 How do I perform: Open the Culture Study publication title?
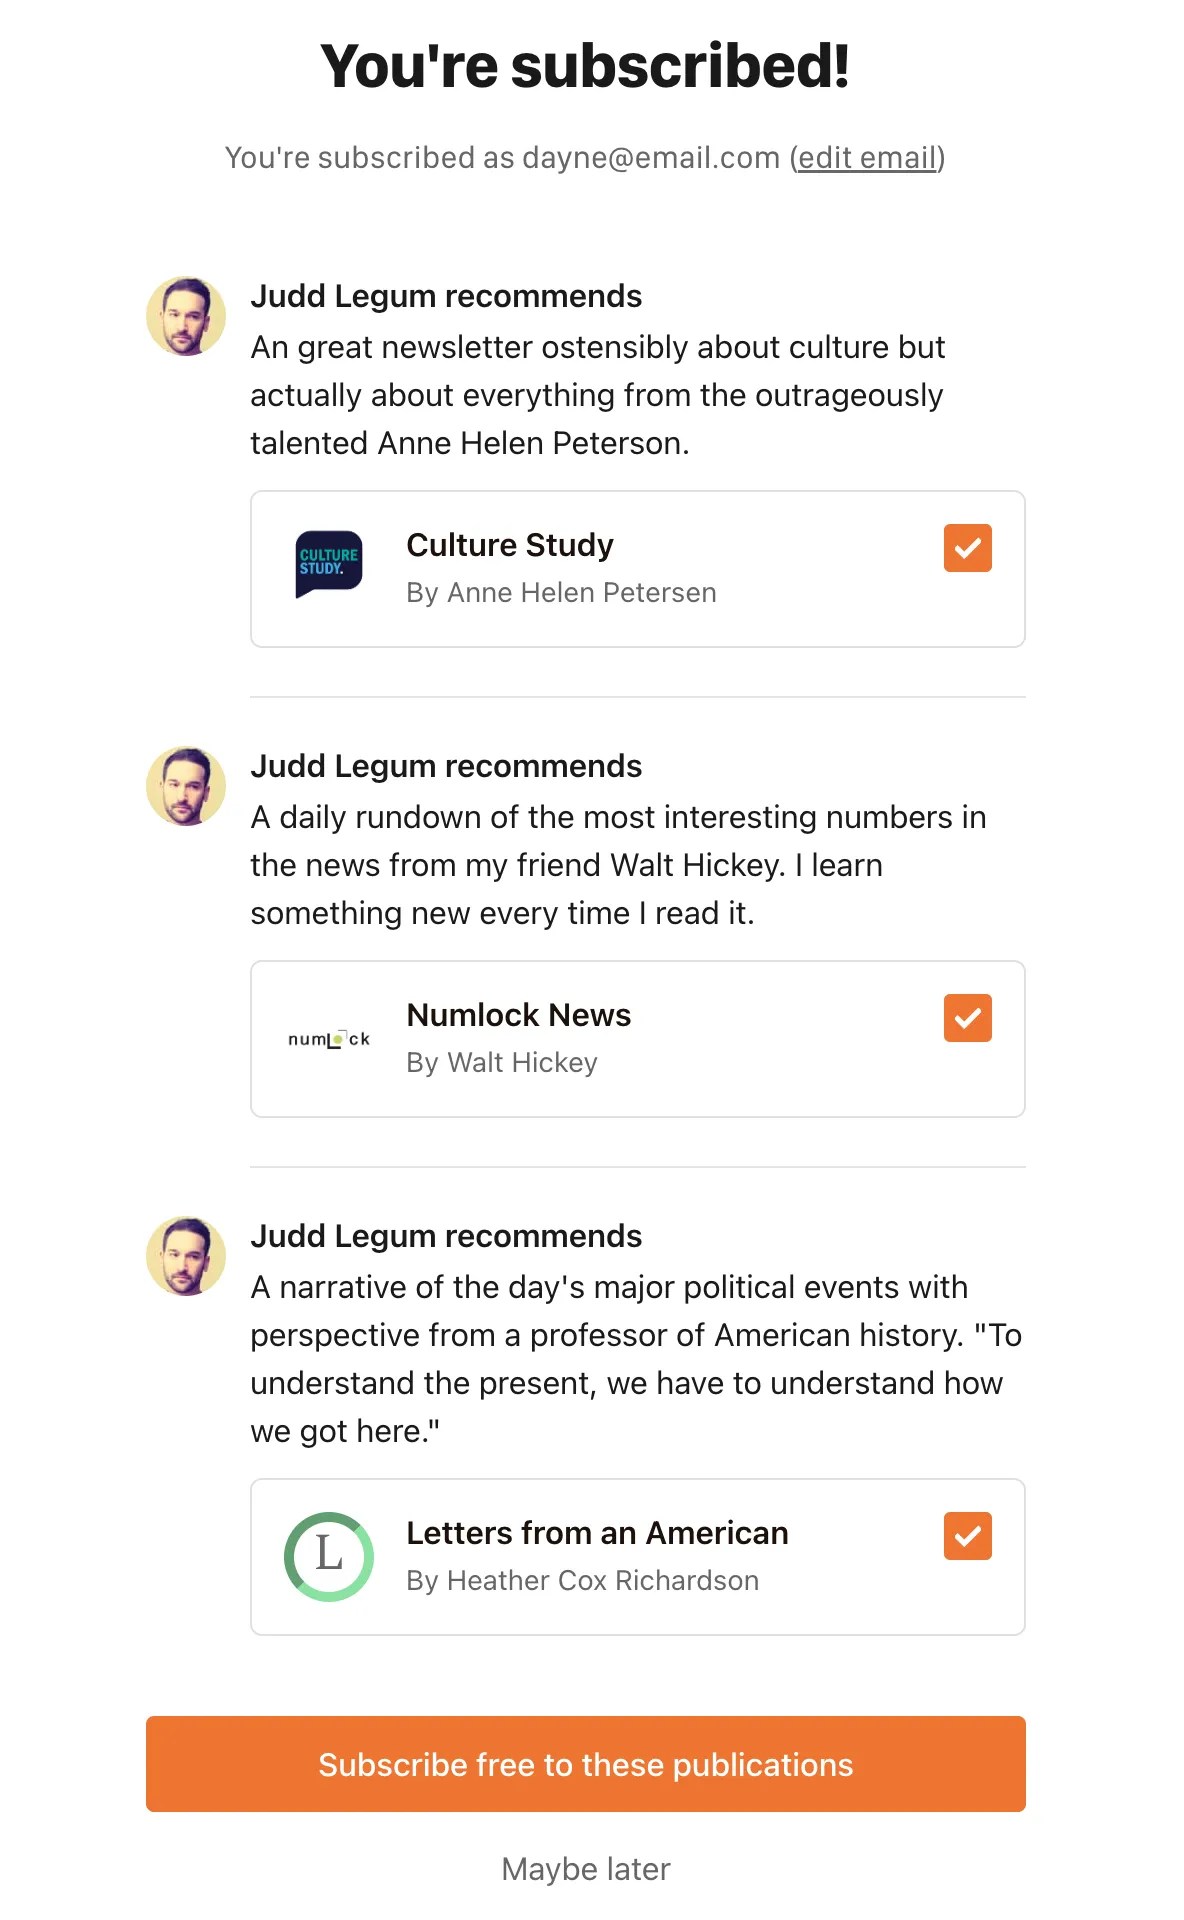pyautogui.click(x=510, y=545)
